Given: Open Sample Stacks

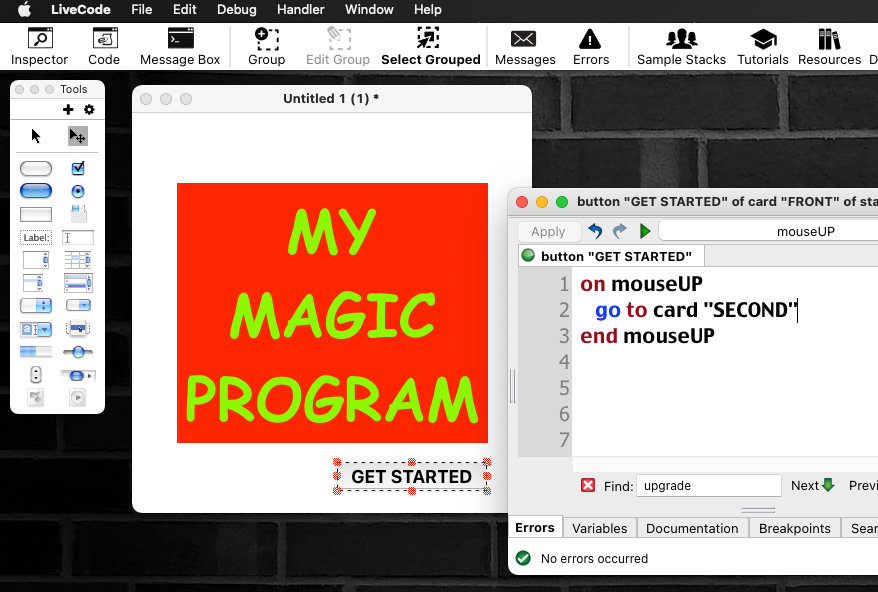Looking at the screenshot, I should coord(681,46).
